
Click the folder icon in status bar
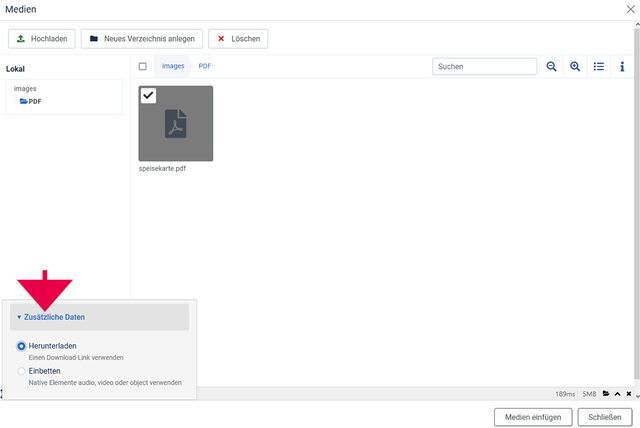tap(606, 394)
